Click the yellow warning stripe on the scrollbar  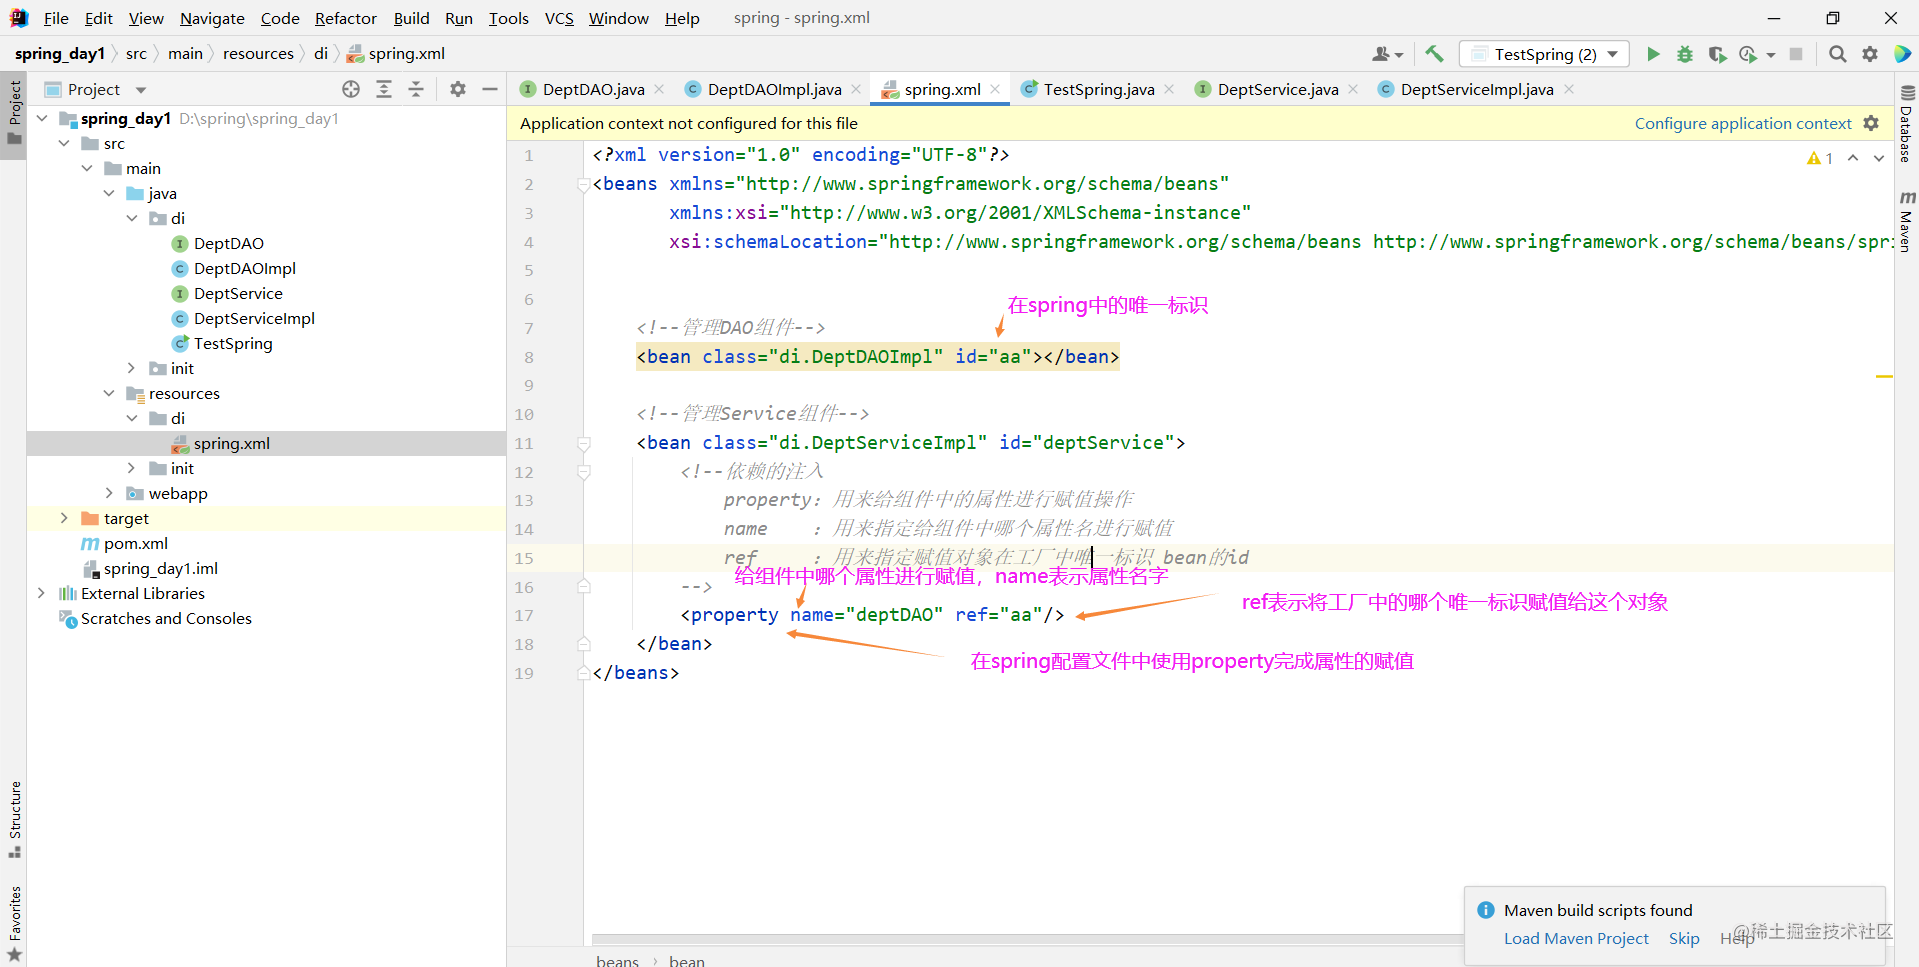pyautogui.click(x=1884, y=376)
